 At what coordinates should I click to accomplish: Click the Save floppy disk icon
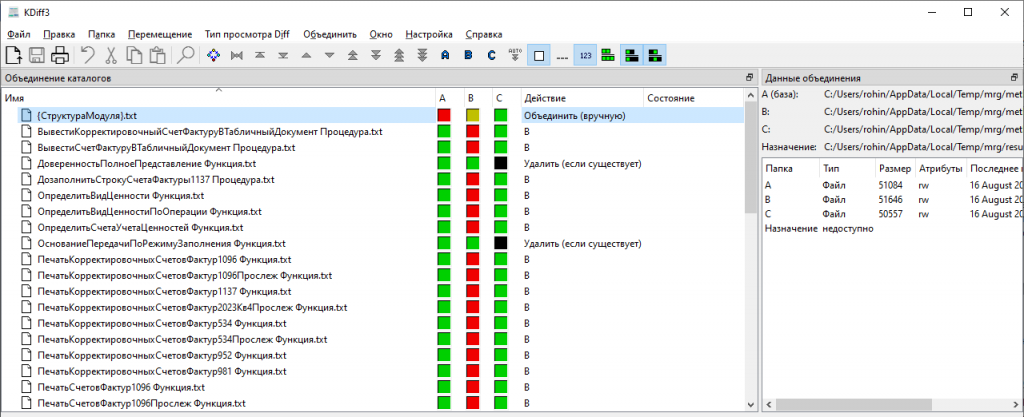tap(37, 55)
